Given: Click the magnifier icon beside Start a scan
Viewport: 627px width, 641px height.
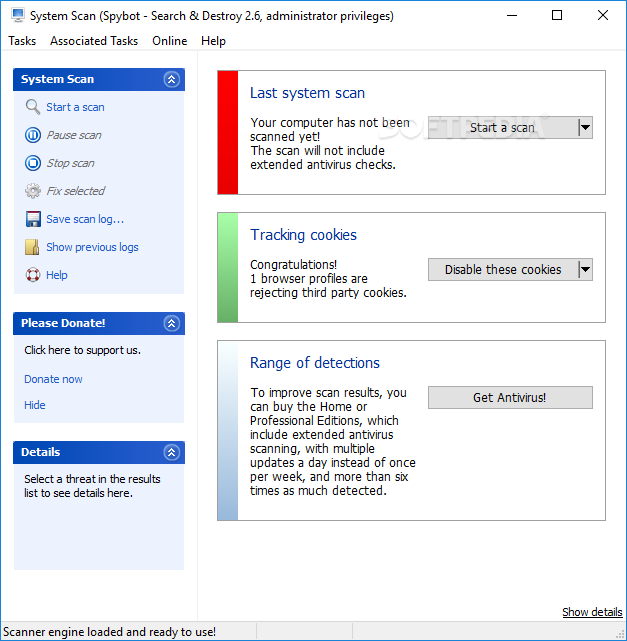Looking at the screenshot, I should (x=33, y=107).
